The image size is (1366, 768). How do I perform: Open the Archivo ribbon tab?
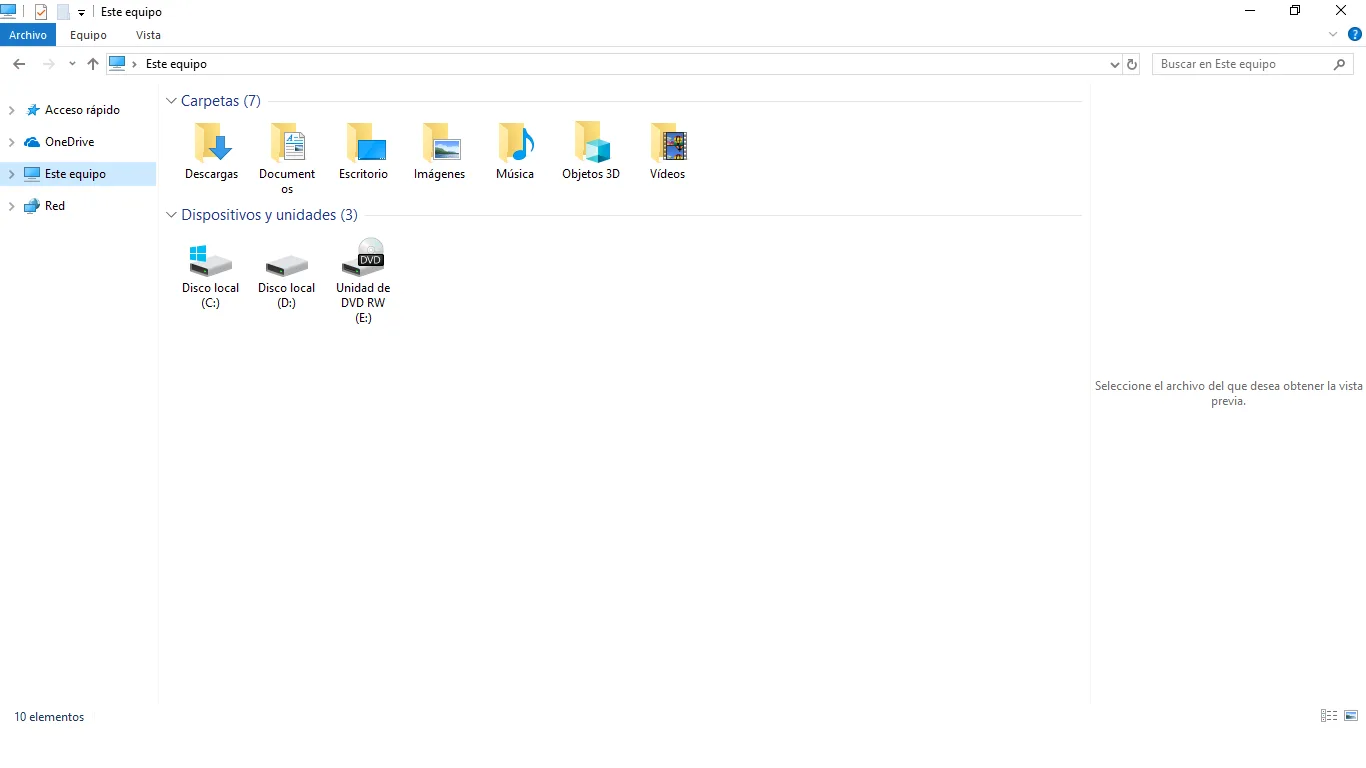coord(28,35)
